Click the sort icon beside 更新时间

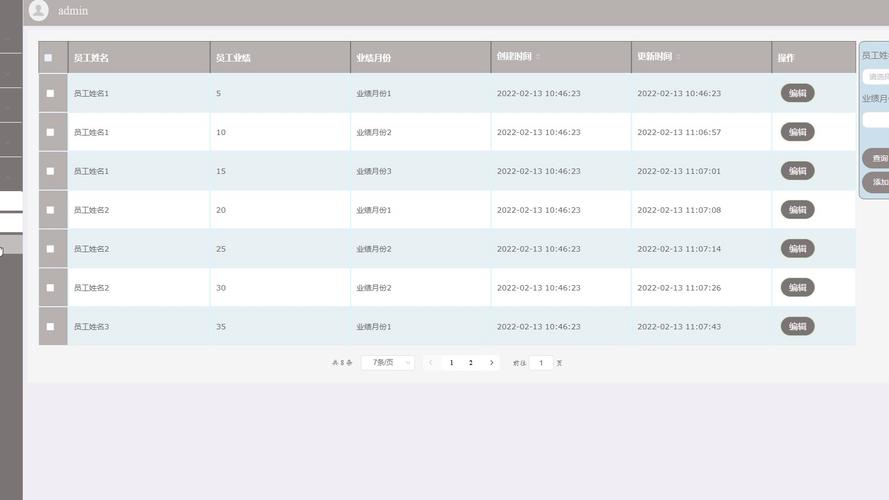tap(678, 57)
